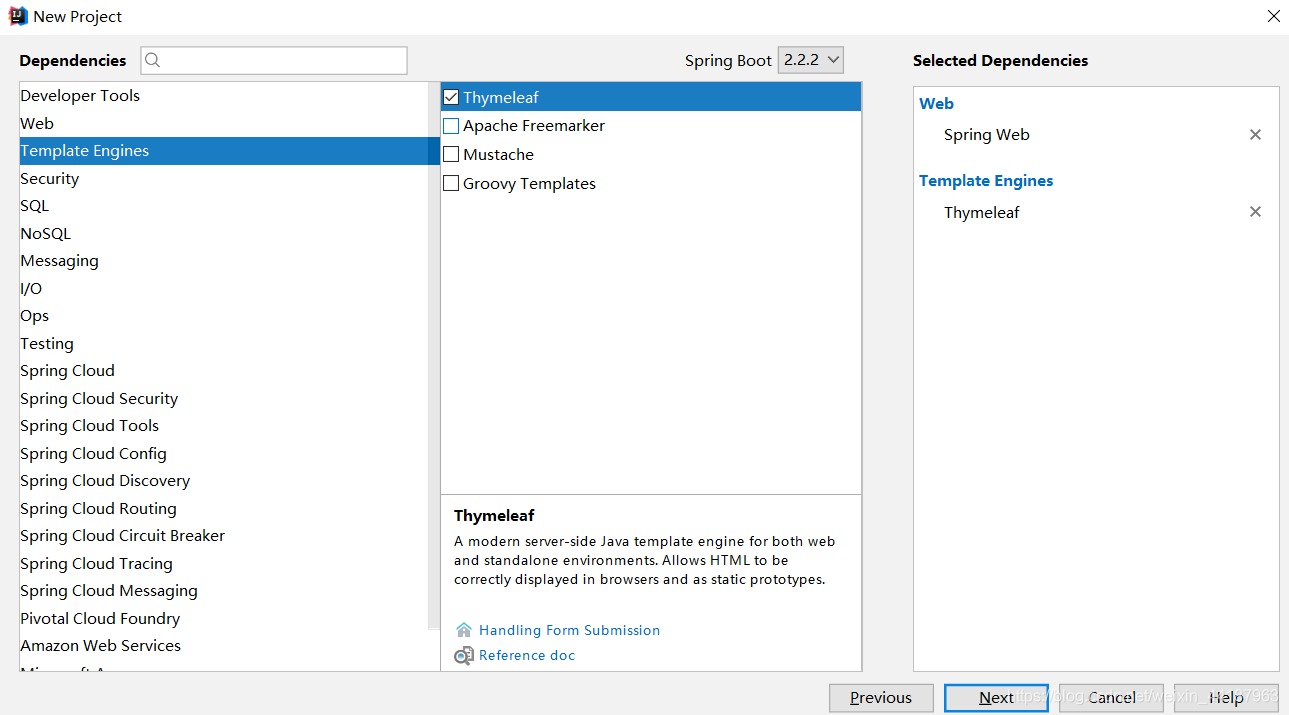Select the I/O category
Viewport: 1289px width, 715px height.
click(x=225, y=289)
